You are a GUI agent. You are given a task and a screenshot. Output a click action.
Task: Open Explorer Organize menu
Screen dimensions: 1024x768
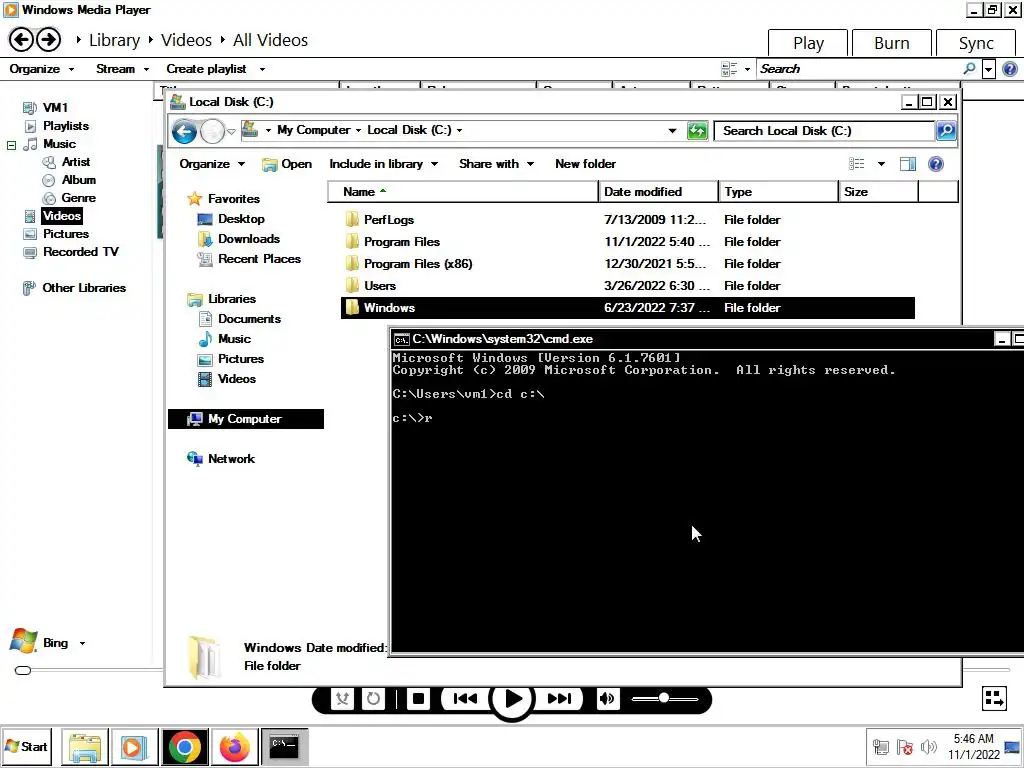coord(212,164)
